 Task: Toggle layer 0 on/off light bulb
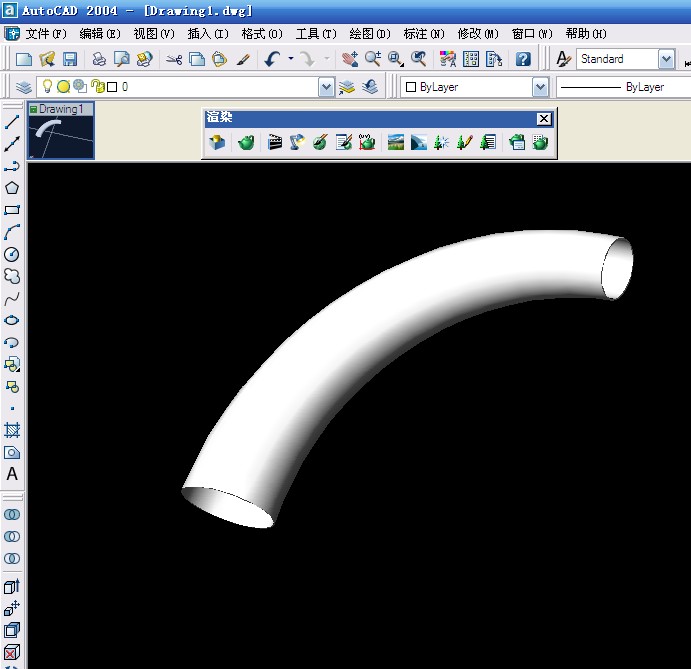coord(47,86)
